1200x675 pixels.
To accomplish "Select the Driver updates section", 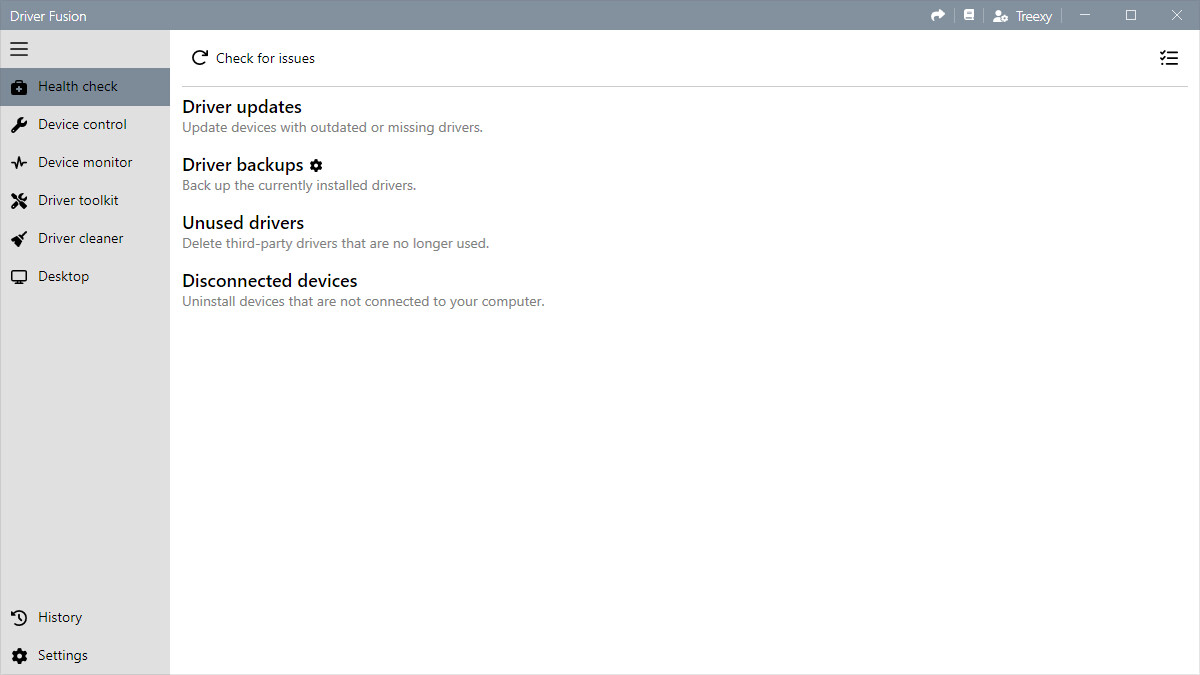I will [x=242, y=107].
